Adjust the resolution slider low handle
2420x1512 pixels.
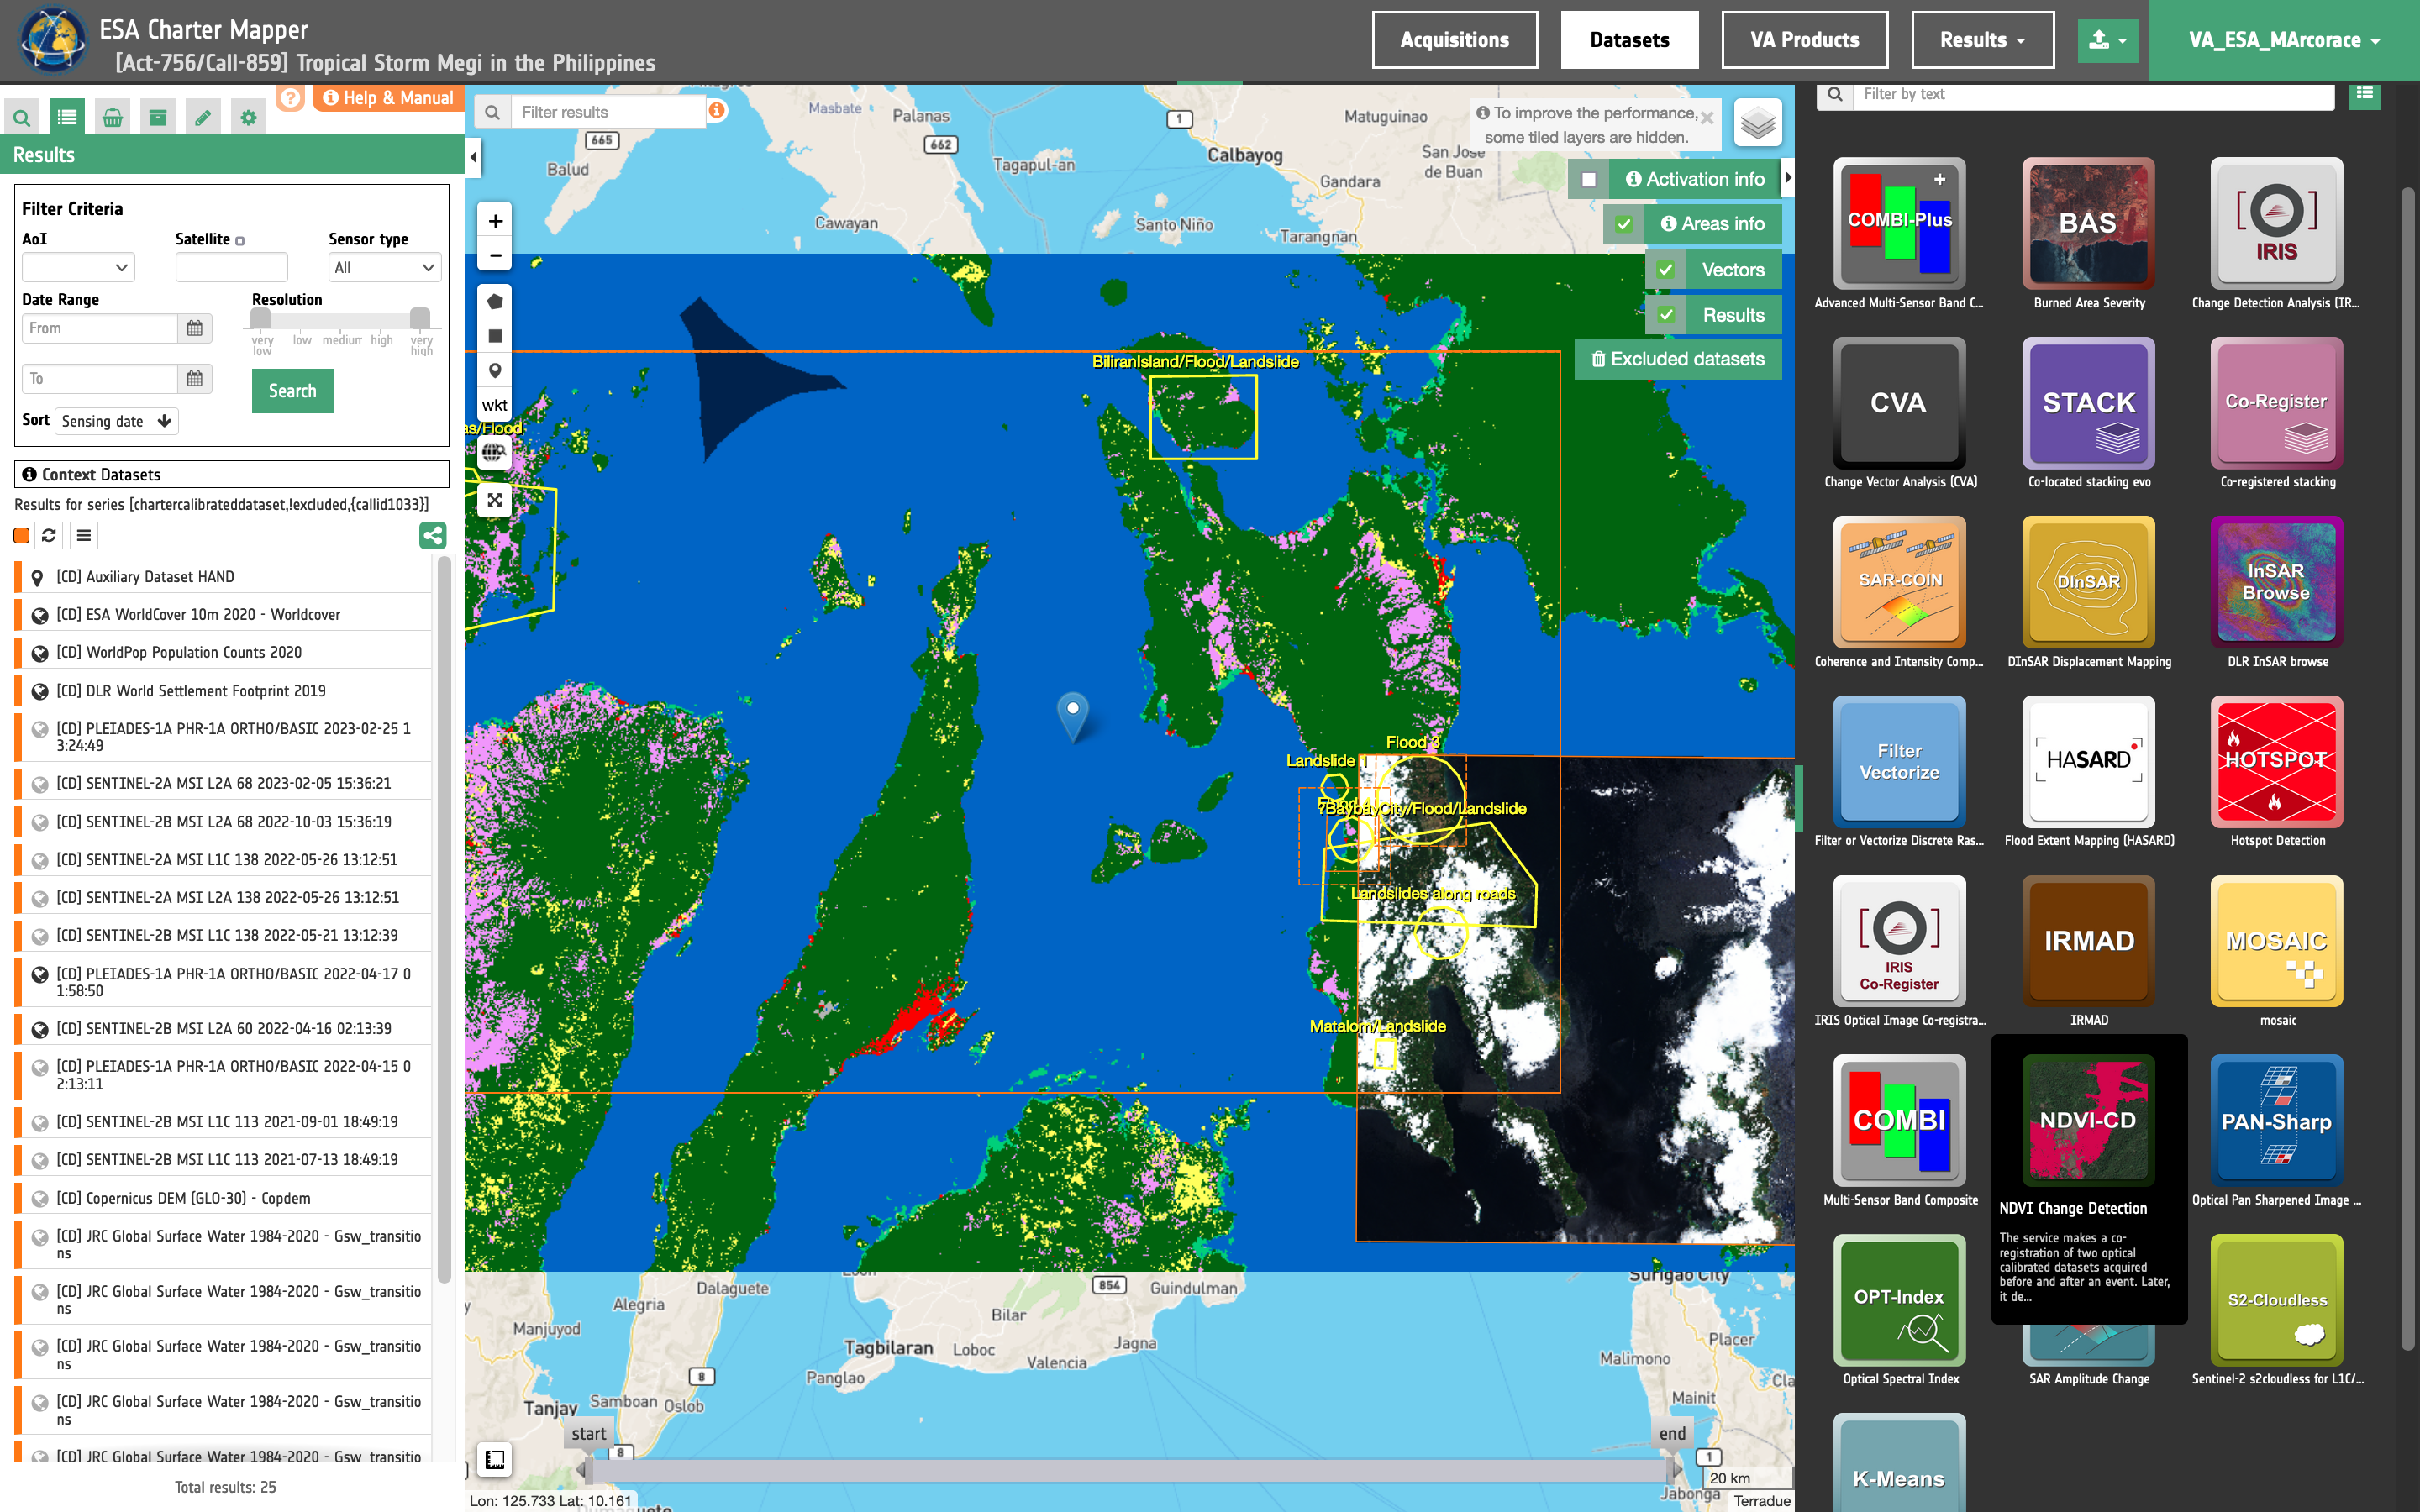260,318
